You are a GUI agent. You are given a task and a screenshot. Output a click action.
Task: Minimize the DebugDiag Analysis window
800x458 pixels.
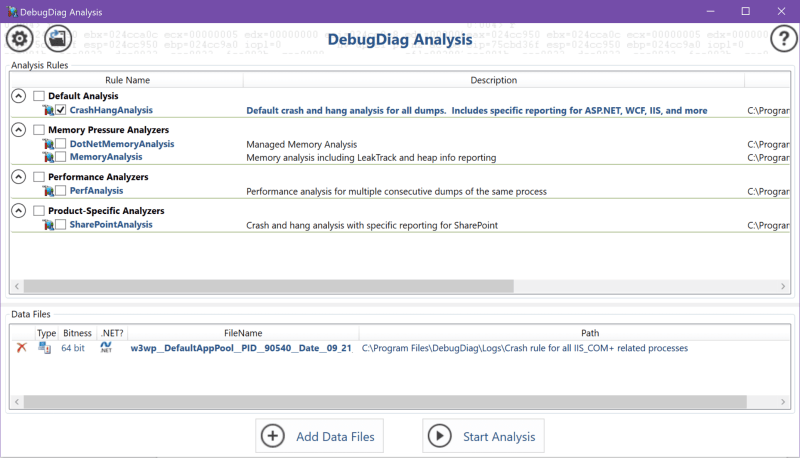[x=710, y=11]
